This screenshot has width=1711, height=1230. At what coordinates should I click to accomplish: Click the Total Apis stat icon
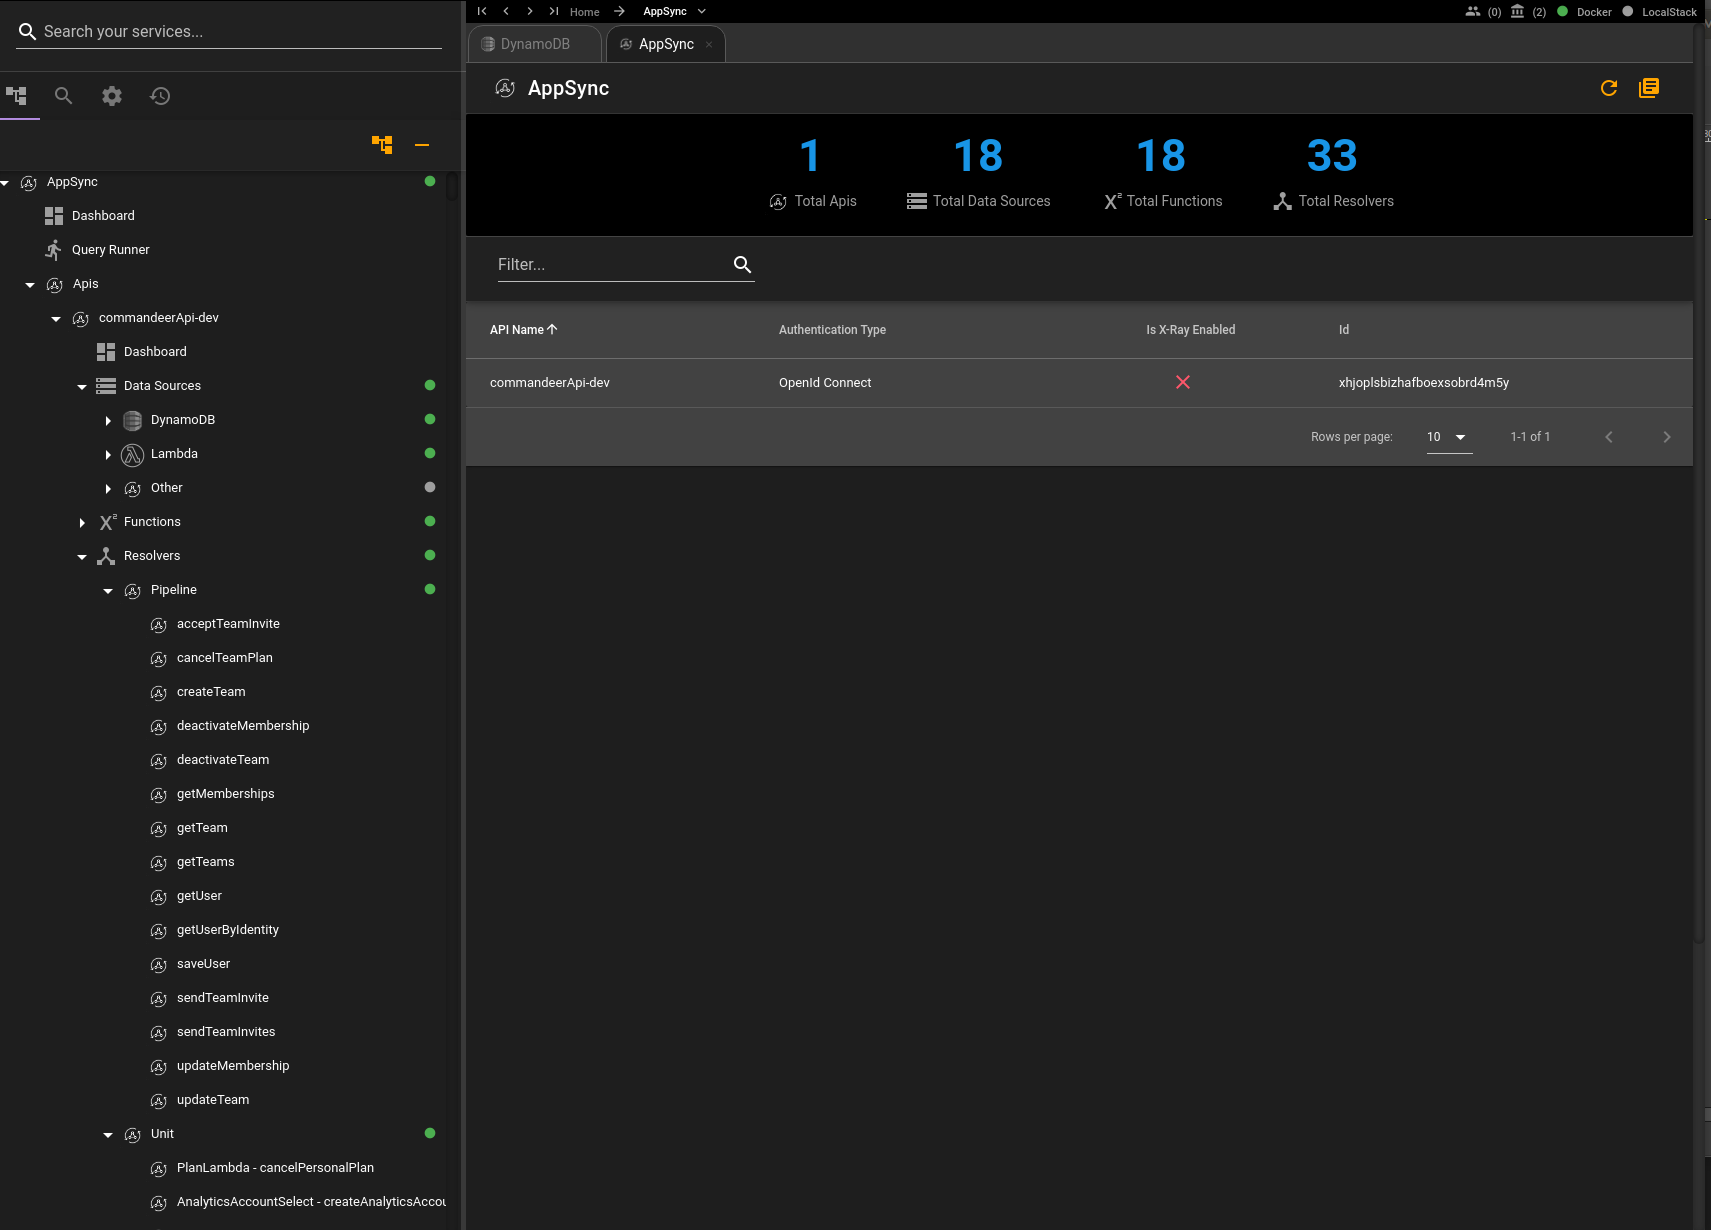tap(778, 201)
